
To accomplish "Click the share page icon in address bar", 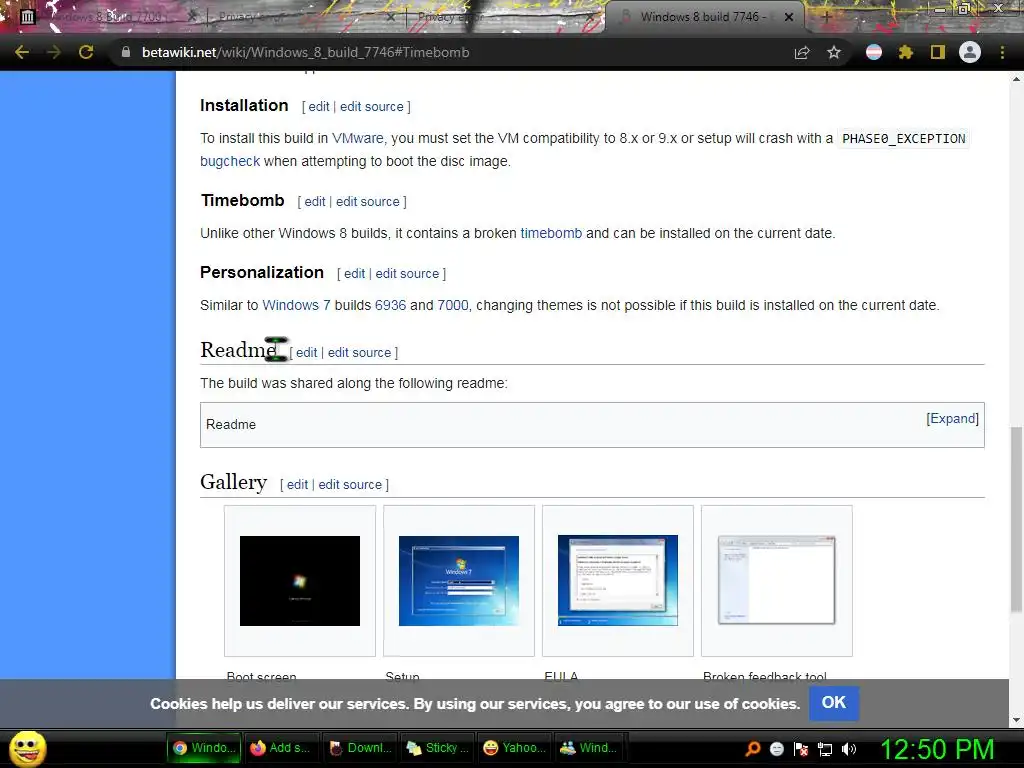I will (802, 52).
